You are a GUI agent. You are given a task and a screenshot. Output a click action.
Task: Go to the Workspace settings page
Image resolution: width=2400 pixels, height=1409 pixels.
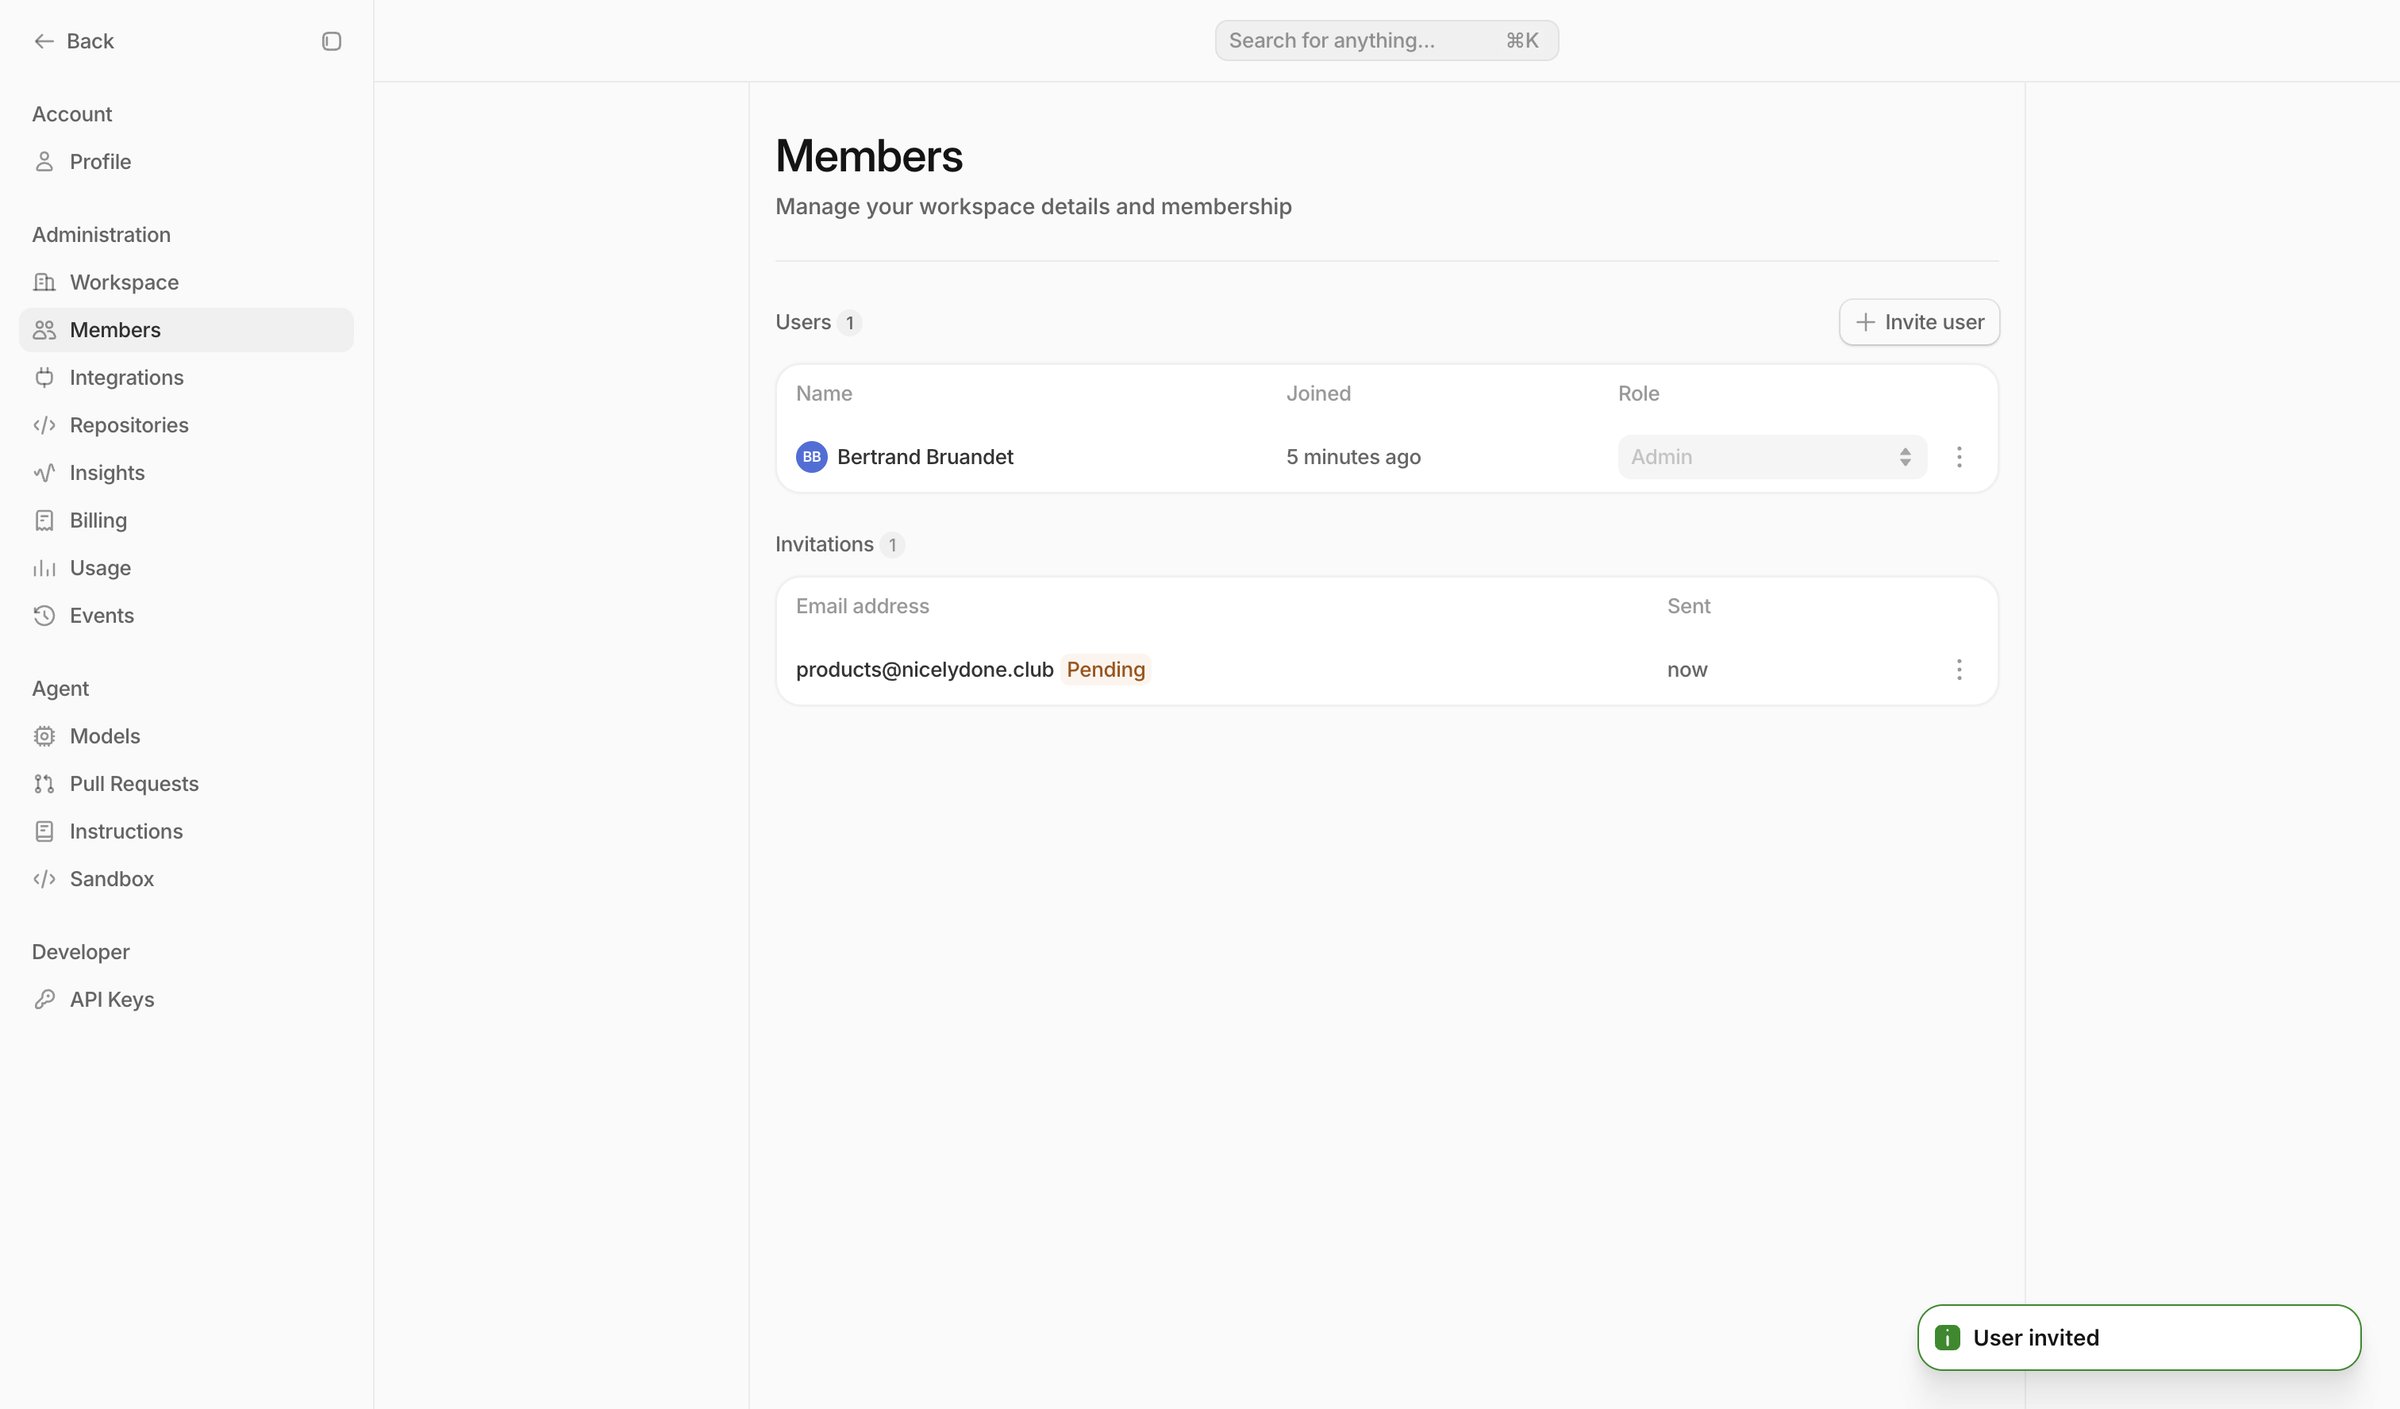(x=186, y=282)
